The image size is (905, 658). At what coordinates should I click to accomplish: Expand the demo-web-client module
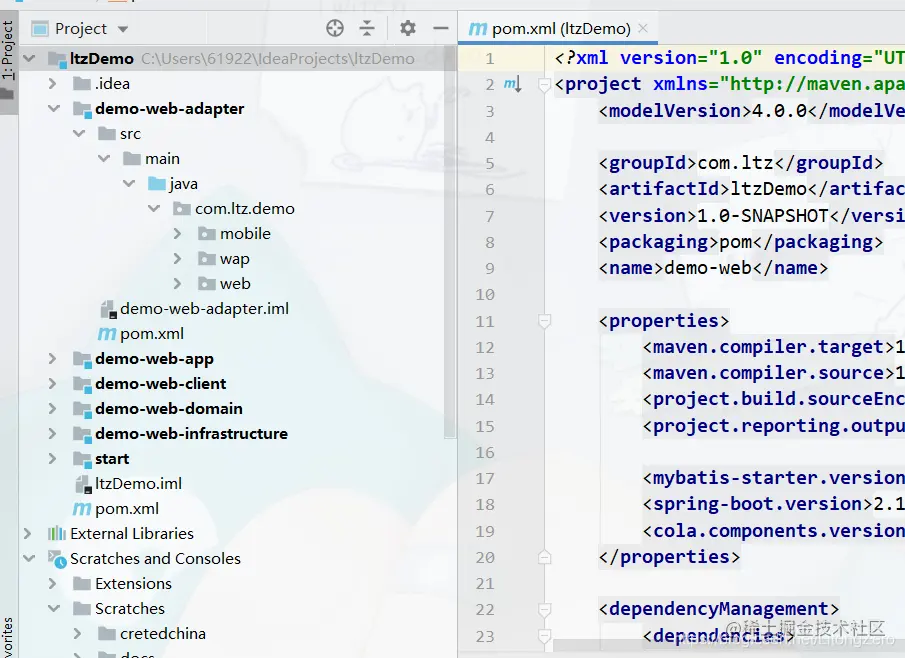(53, 383)
